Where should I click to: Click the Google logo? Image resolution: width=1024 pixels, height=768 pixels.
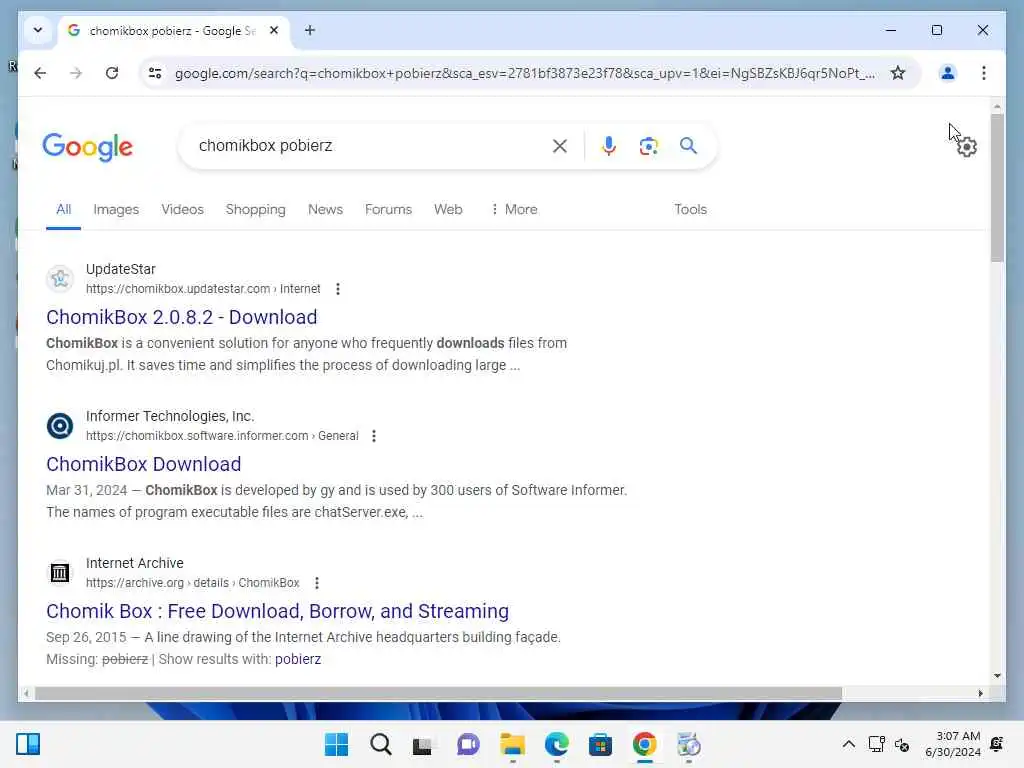click(x=88, y=147)
